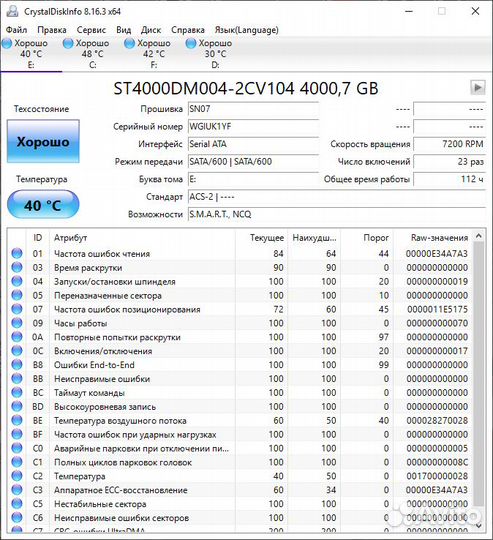
Task: Click the Хорошо health status button
Action: click(43, 142)
